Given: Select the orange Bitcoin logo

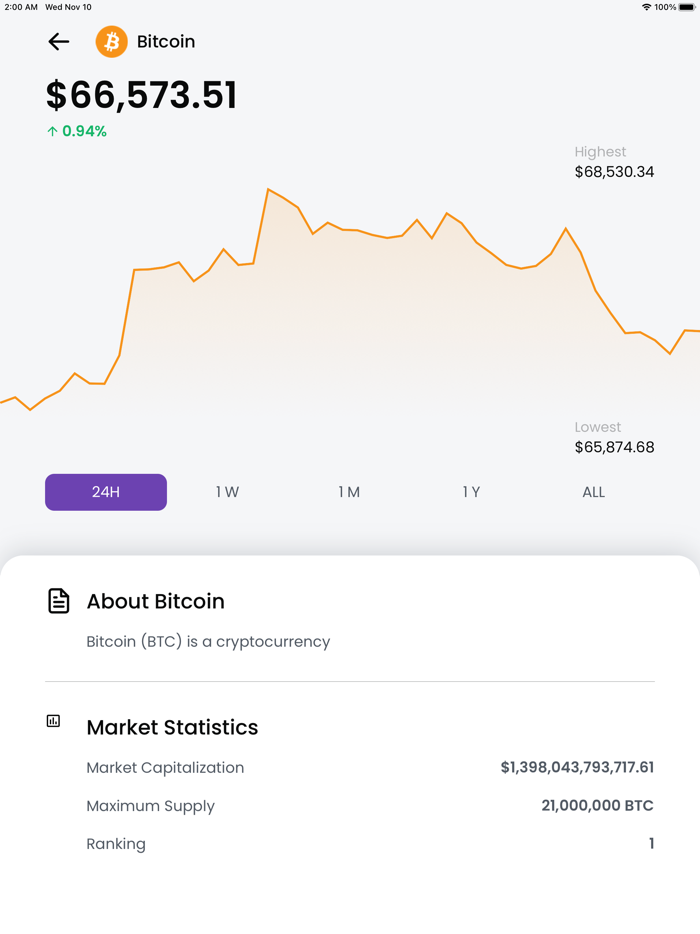Looking at the screenshot, I should tap(111, 42).
